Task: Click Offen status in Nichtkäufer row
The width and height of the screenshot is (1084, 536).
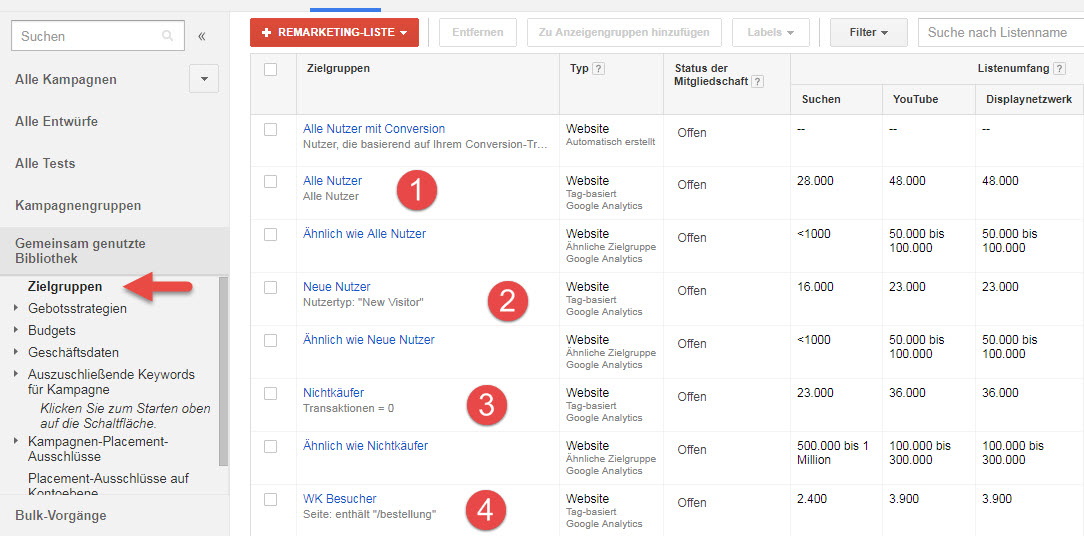Action: pyautogui.click(x=692, y=397)
